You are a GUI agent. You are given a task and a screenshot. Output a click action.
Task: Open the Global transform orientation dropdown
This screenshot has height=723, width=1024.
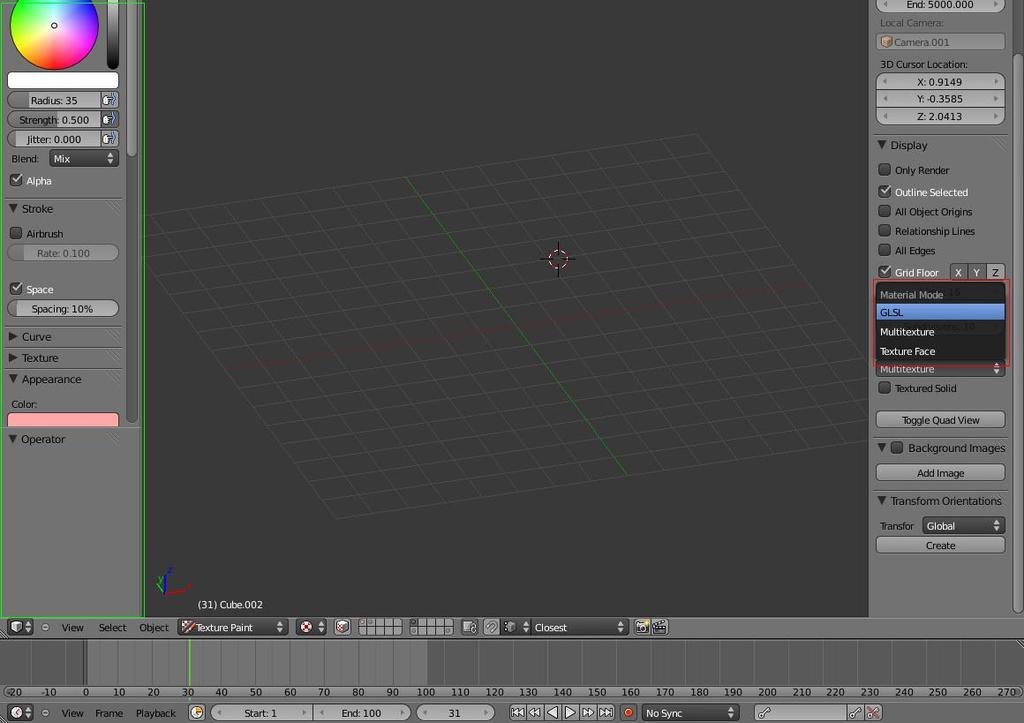pyautogui.click(x=963, y=526)
